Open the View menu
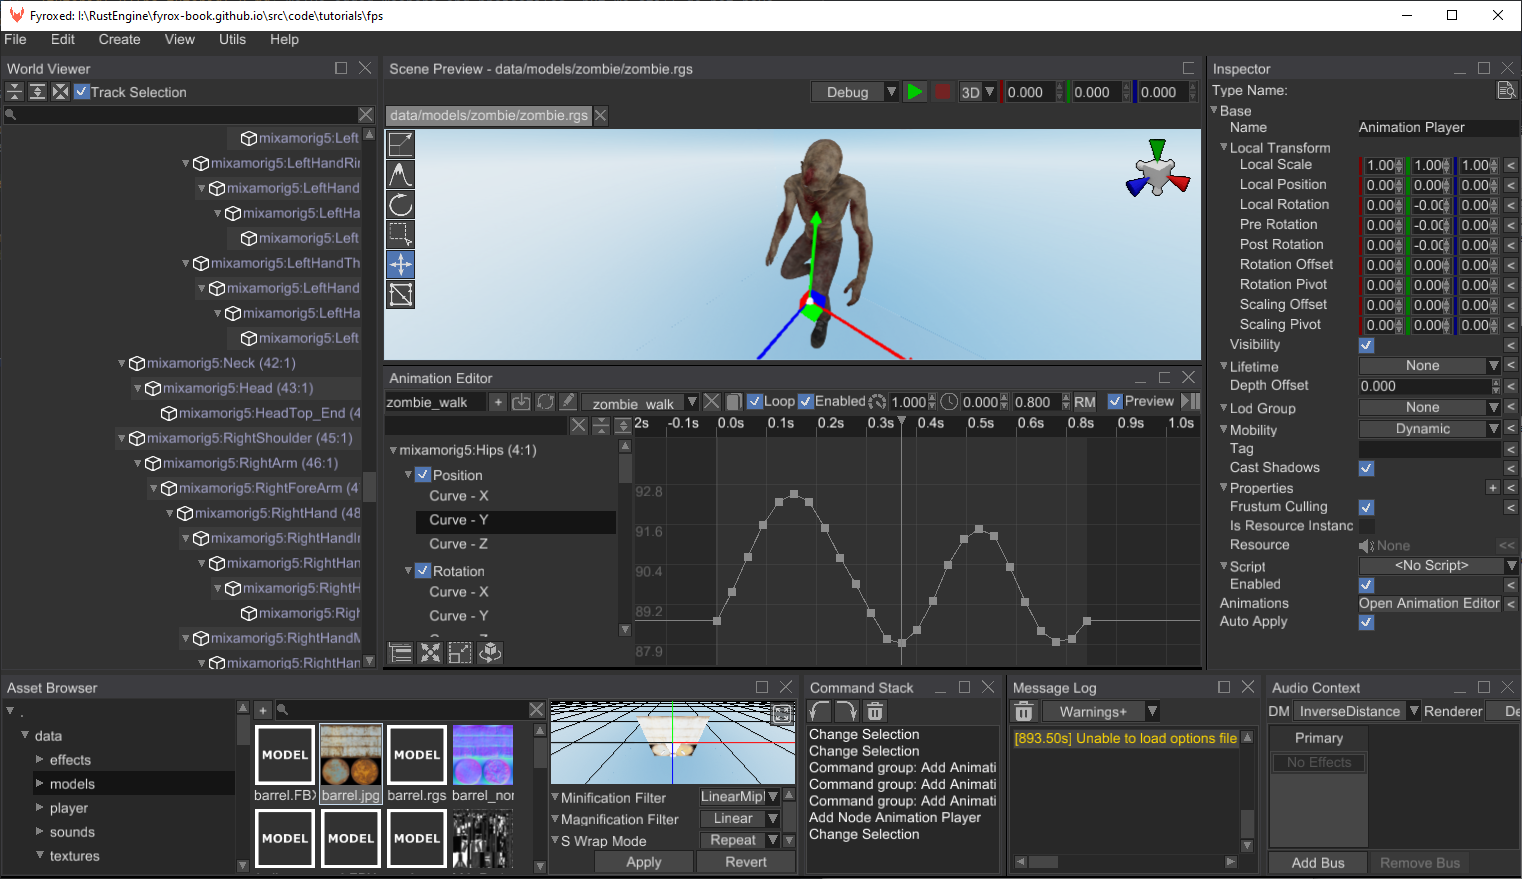The width and height of the screenshot is (1522, 879). pos(180,39)
